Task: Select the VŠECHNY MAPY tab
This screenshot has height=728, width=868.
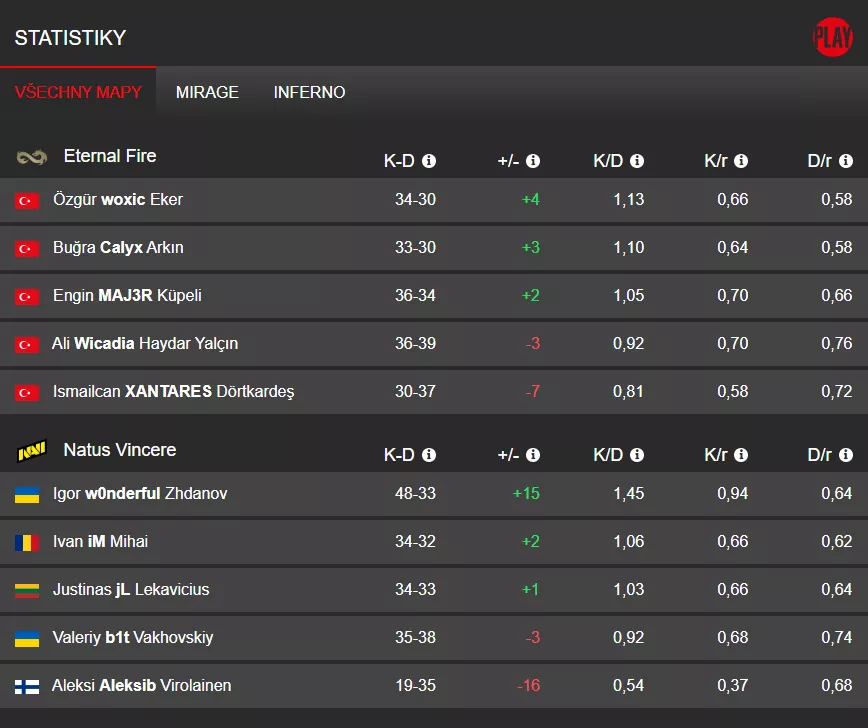Action: [x=78, y=92]
